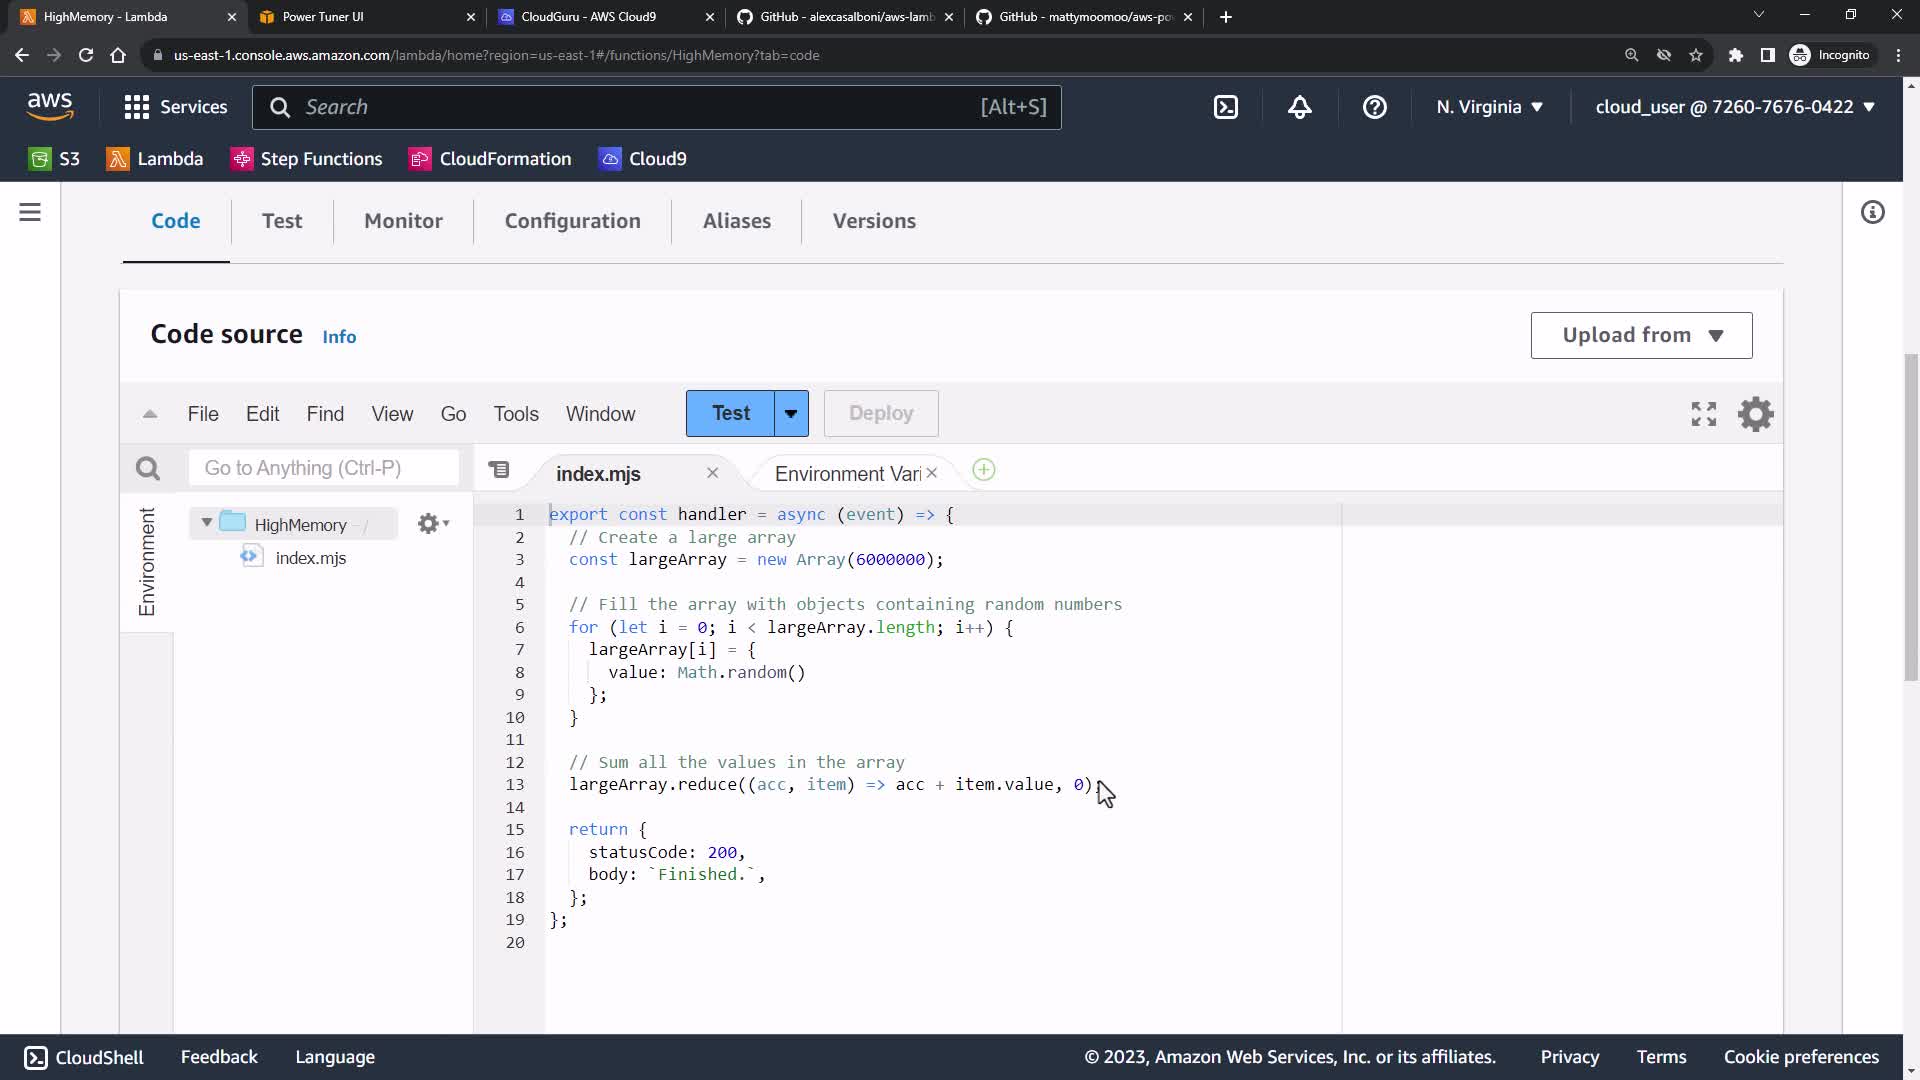Switch to the Configuration tab
The image size is (1920, 1080).
tap(572, 221)
